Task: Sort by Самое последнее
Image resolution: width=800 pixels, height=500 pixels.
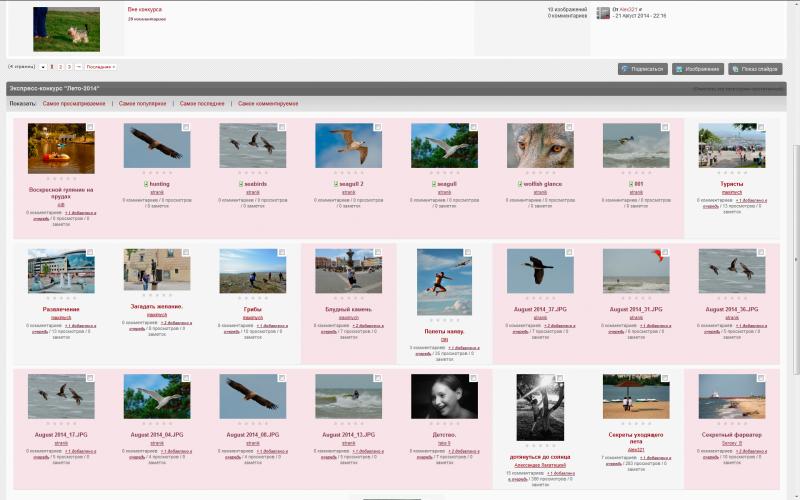Action: pos(202,104)
